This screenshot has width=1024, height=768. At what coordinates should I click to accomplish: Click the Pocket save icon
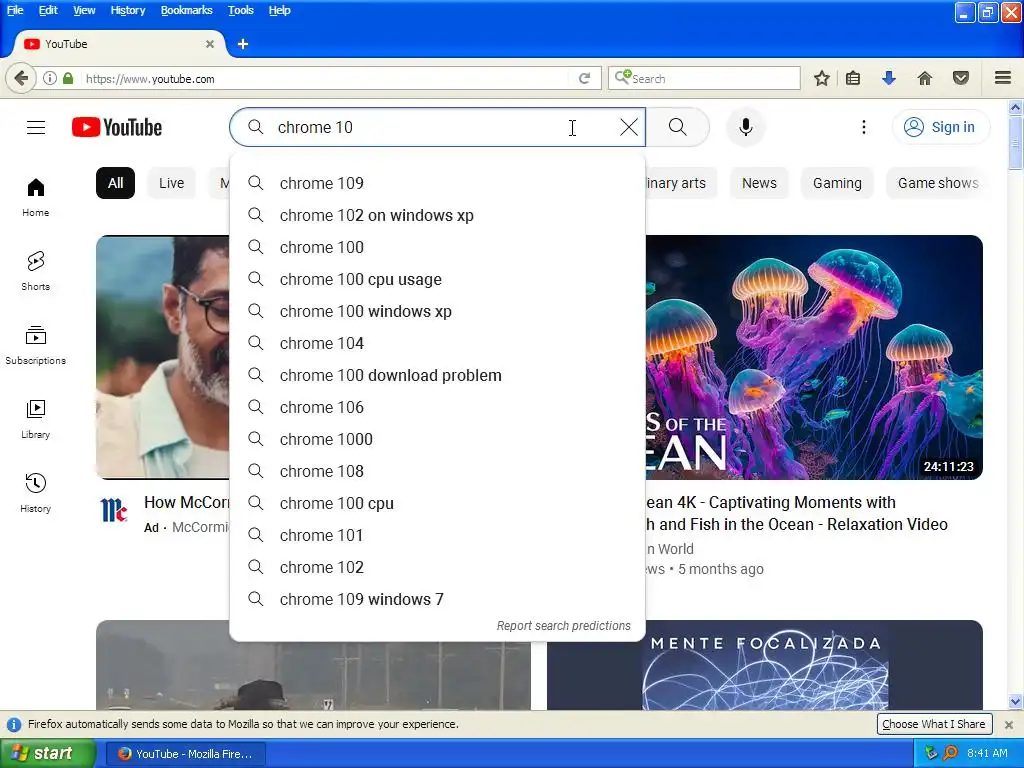(x=961, y=78)
